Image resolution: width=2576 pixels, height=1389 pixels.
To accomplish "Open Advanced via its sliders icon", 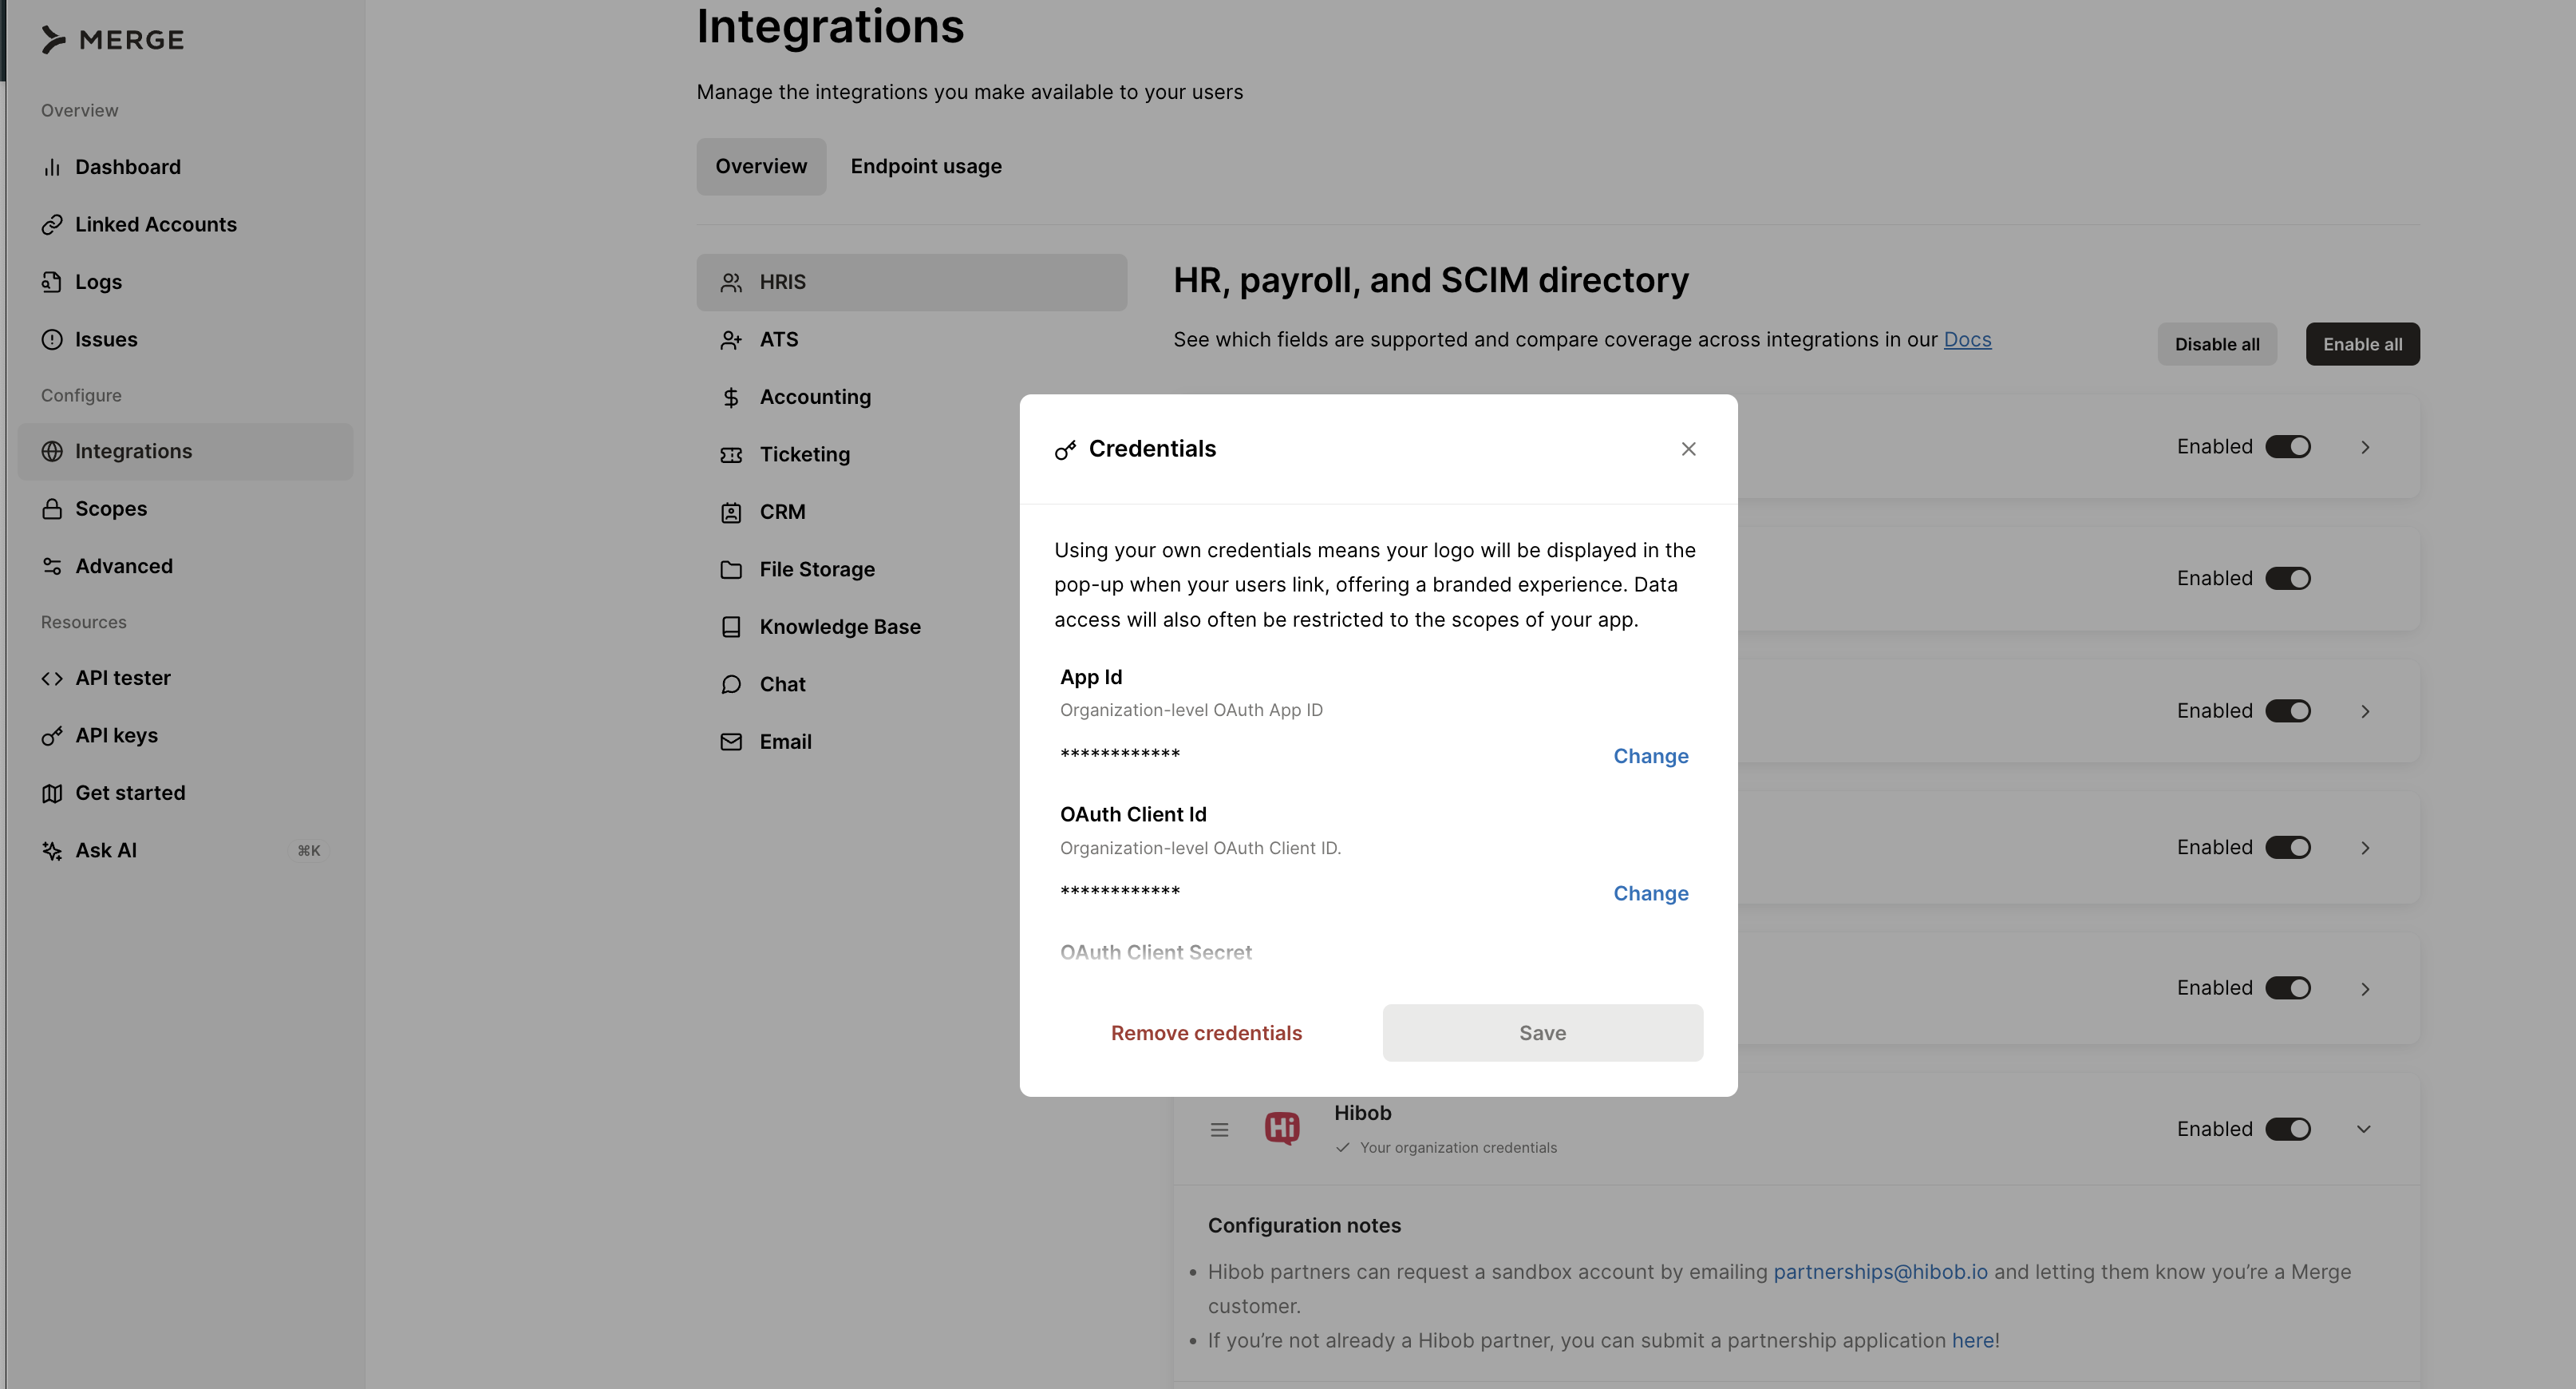I will coord(52,566).
